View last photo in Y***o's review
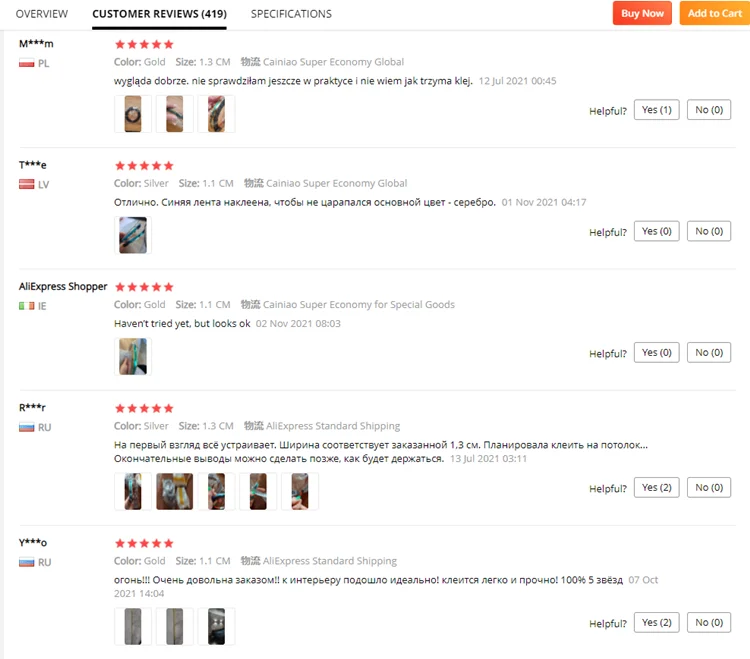Image resolution: width=750 pixels, height=659 pixels. click(216, 626)
